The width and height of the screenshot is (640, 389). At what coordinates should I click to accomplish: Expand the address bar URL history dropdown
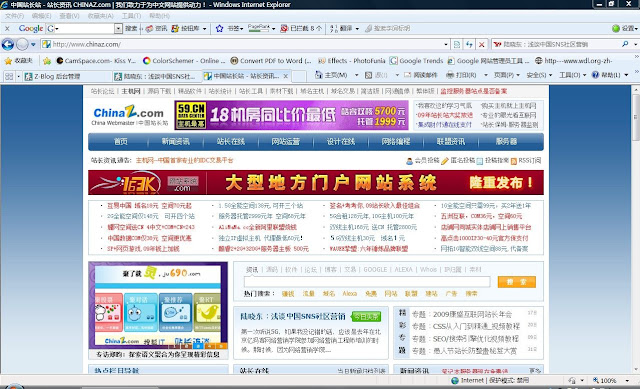pos(446,44)
